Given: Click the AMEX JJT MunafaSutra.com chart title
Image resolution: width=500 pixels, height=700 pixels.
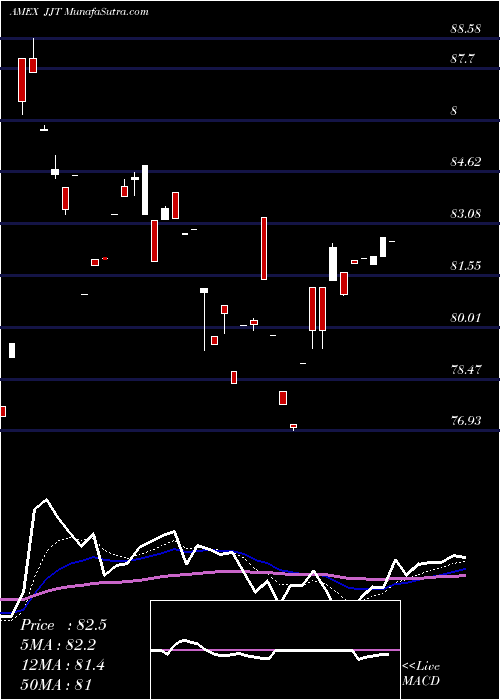Looking at the screenshot, I should 79,12.
